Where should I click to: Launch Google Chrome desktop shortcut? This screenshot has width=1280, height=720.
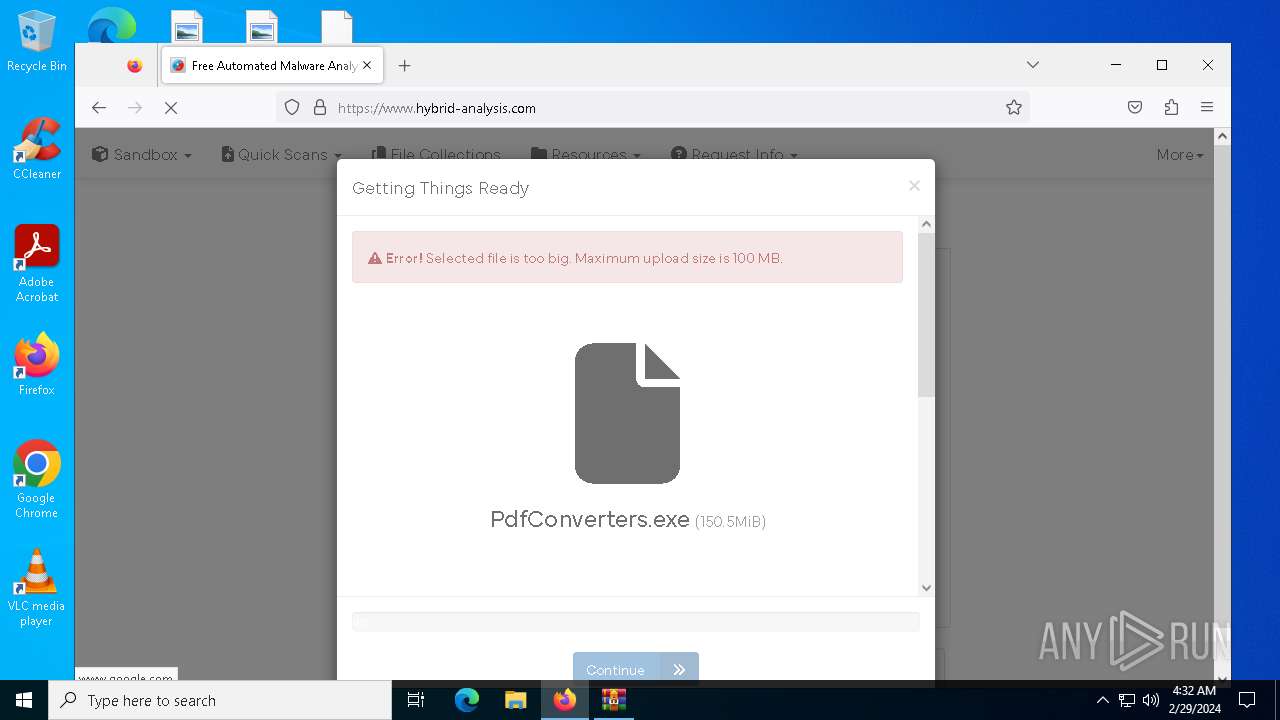[37, 479]
